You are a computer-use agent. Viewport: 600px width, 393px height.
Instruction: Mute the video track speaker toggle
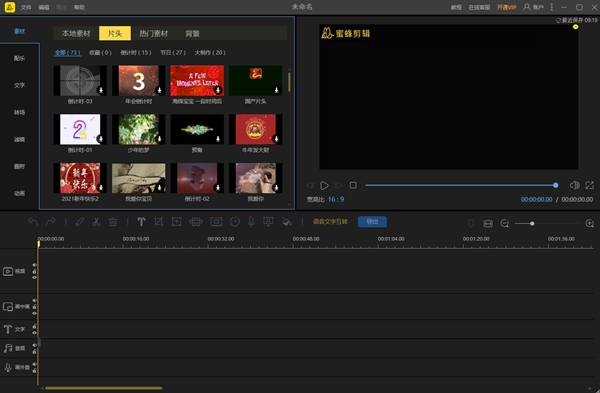click(x=34, y=265)
